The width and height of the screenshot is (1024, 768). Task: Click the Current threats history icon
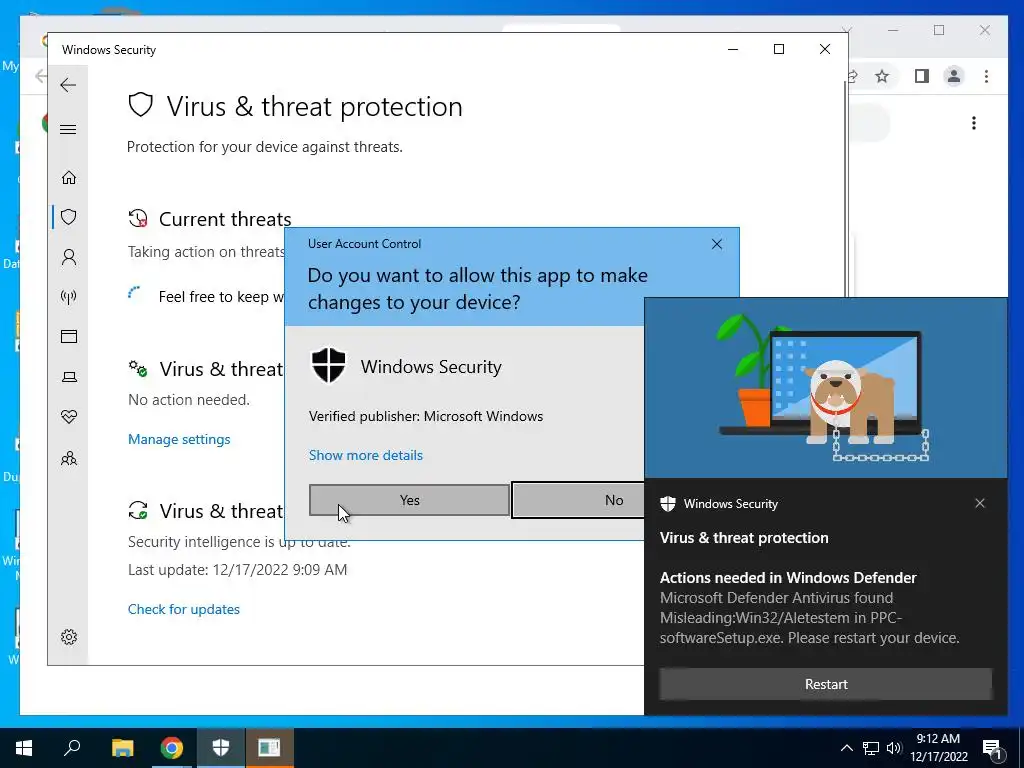point(138,218)
